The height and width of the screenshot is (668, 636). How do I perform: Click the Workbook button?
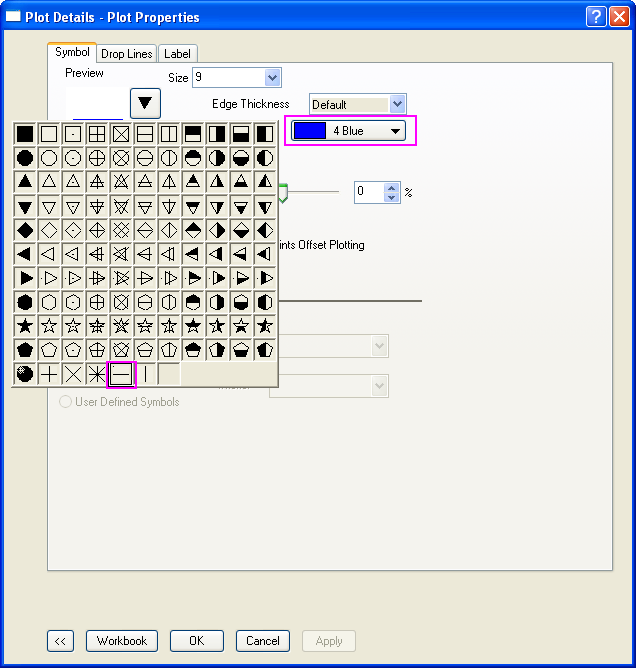(x=122, y=641)
